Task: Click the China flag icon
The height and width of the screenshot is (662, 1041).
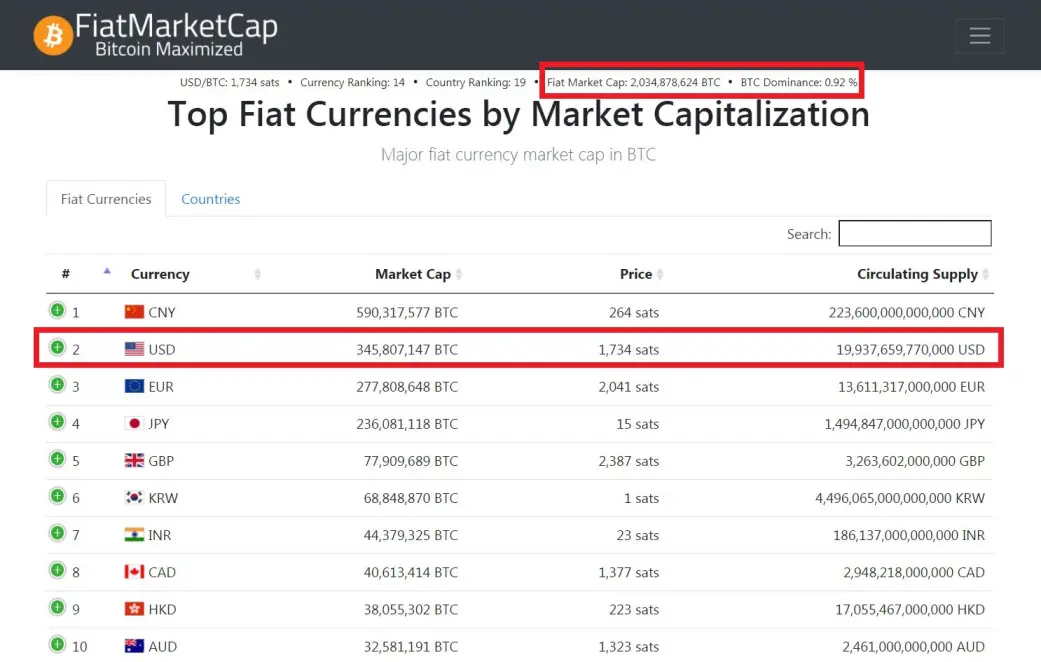Action: (134, 311)
